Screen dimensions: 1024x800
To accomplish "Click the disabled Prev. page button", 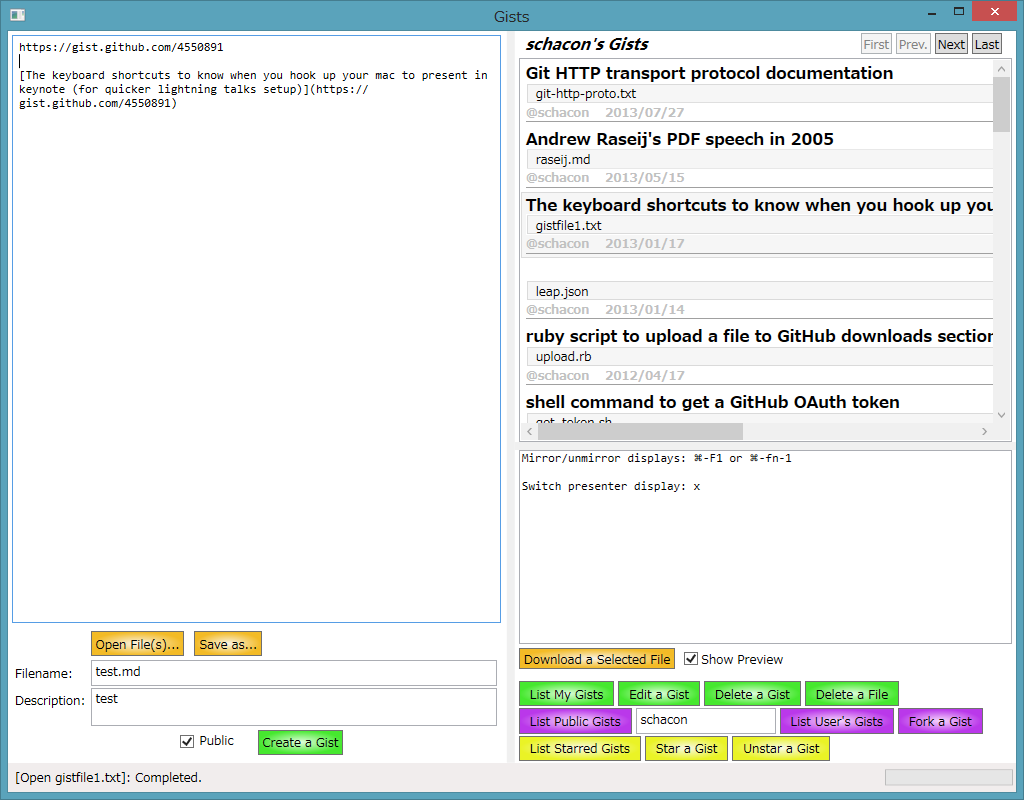I will [913, 44].
